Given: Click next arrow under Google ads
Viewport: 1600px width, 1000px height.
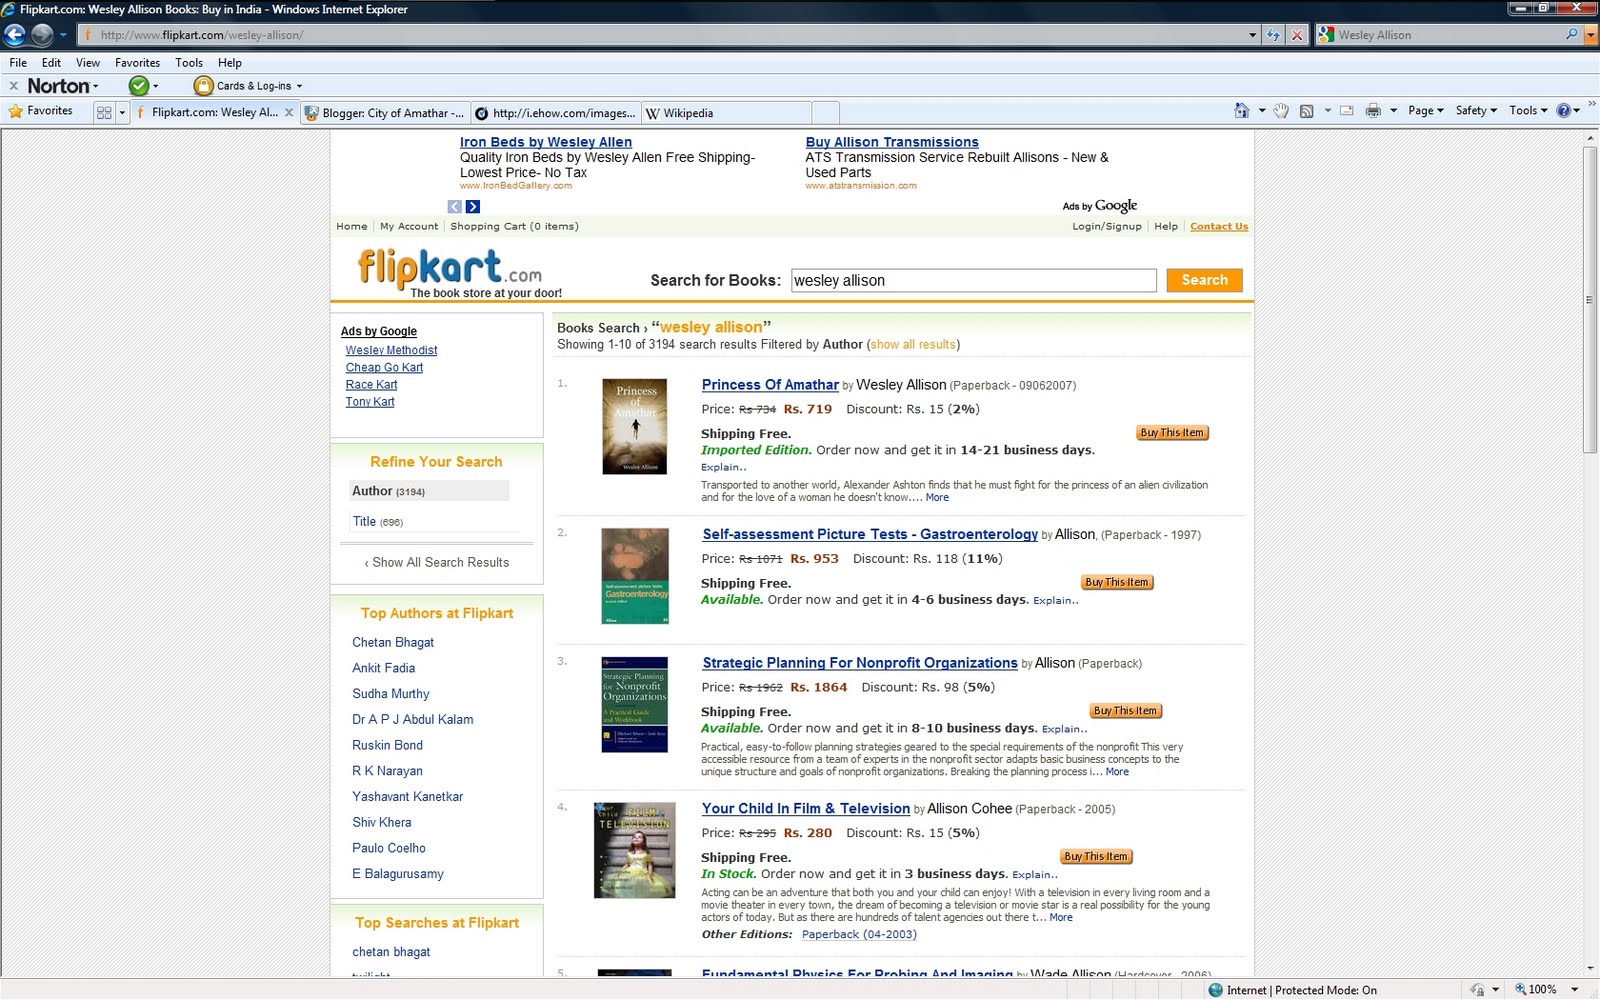Looking at the screenshot, I should tap(473, 207).
